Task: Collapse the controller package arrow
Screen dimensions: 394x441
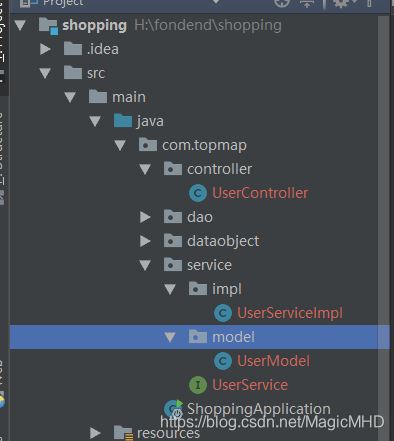Action: point(145,169)
